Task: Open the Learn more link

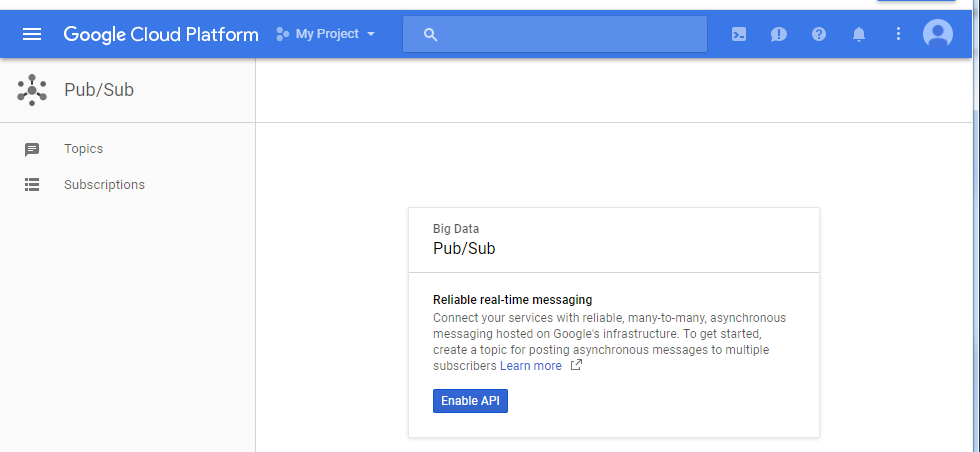Action: pos(531,366)
